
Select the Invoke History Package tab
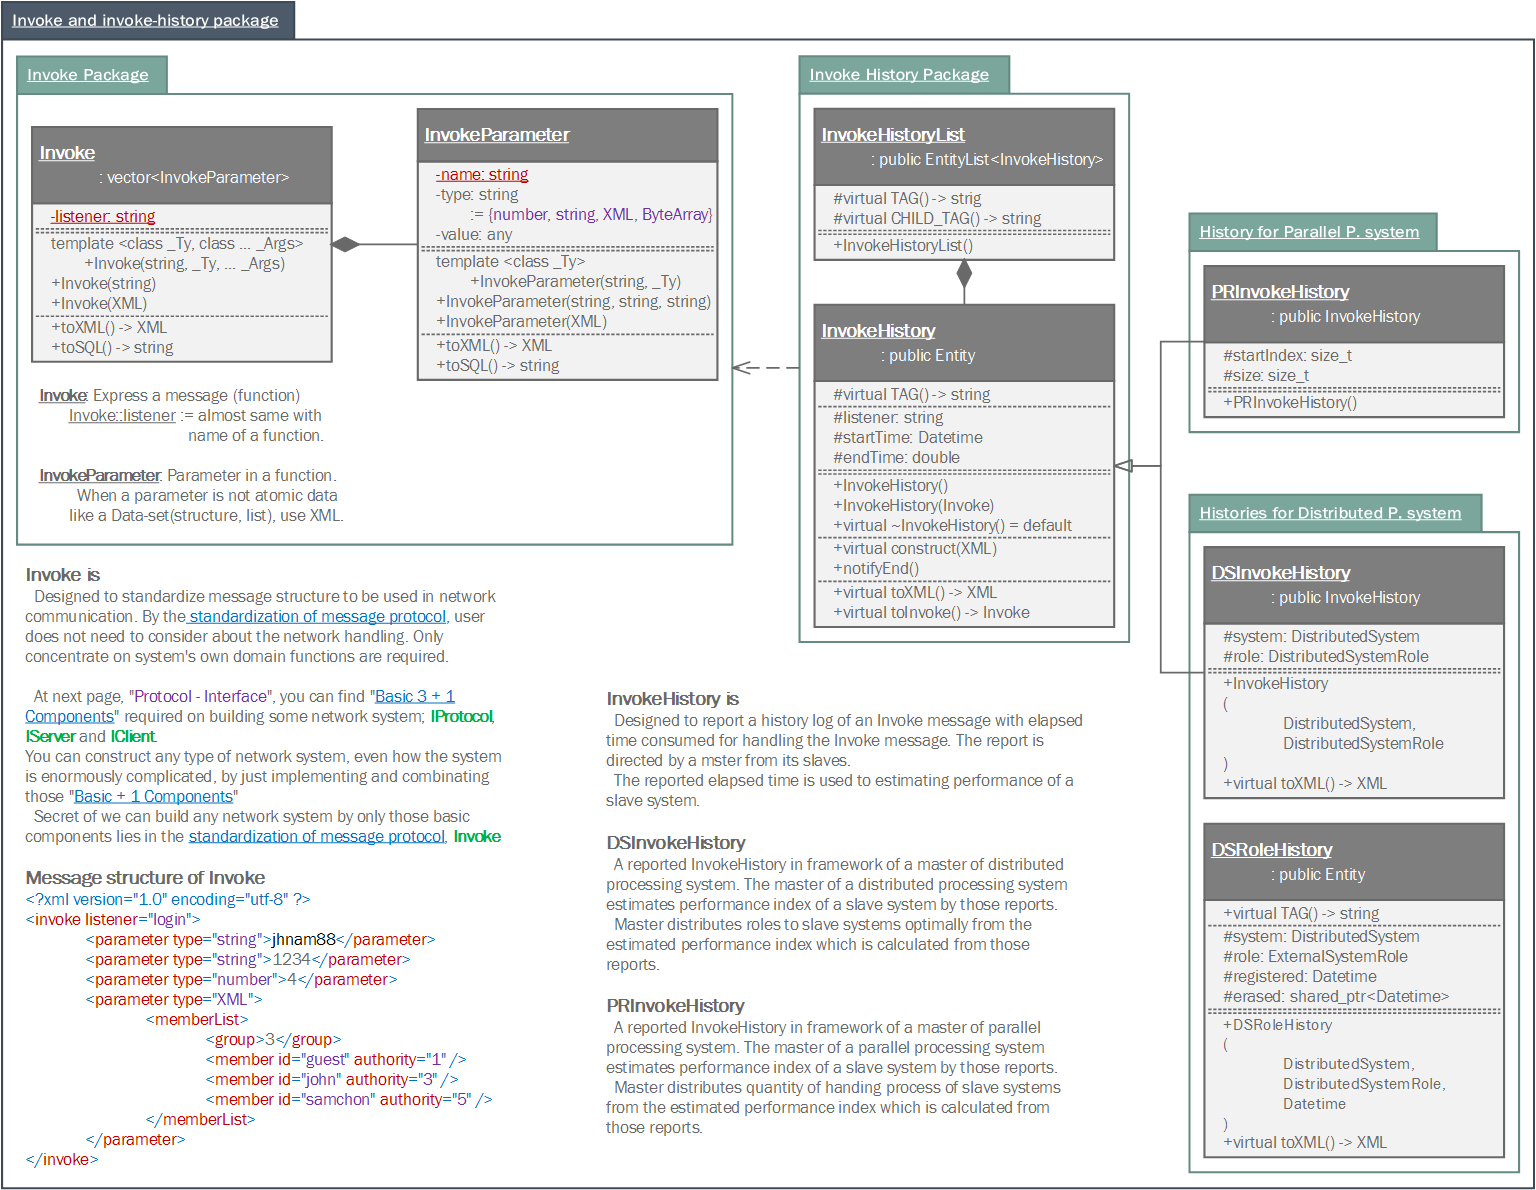click(x=899, y=75)
